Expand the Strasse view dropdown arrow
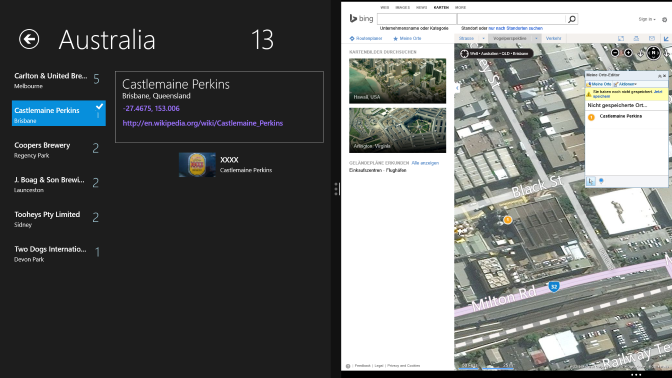The width and height of the screenshot is (672, 378). tap(483, 39)
